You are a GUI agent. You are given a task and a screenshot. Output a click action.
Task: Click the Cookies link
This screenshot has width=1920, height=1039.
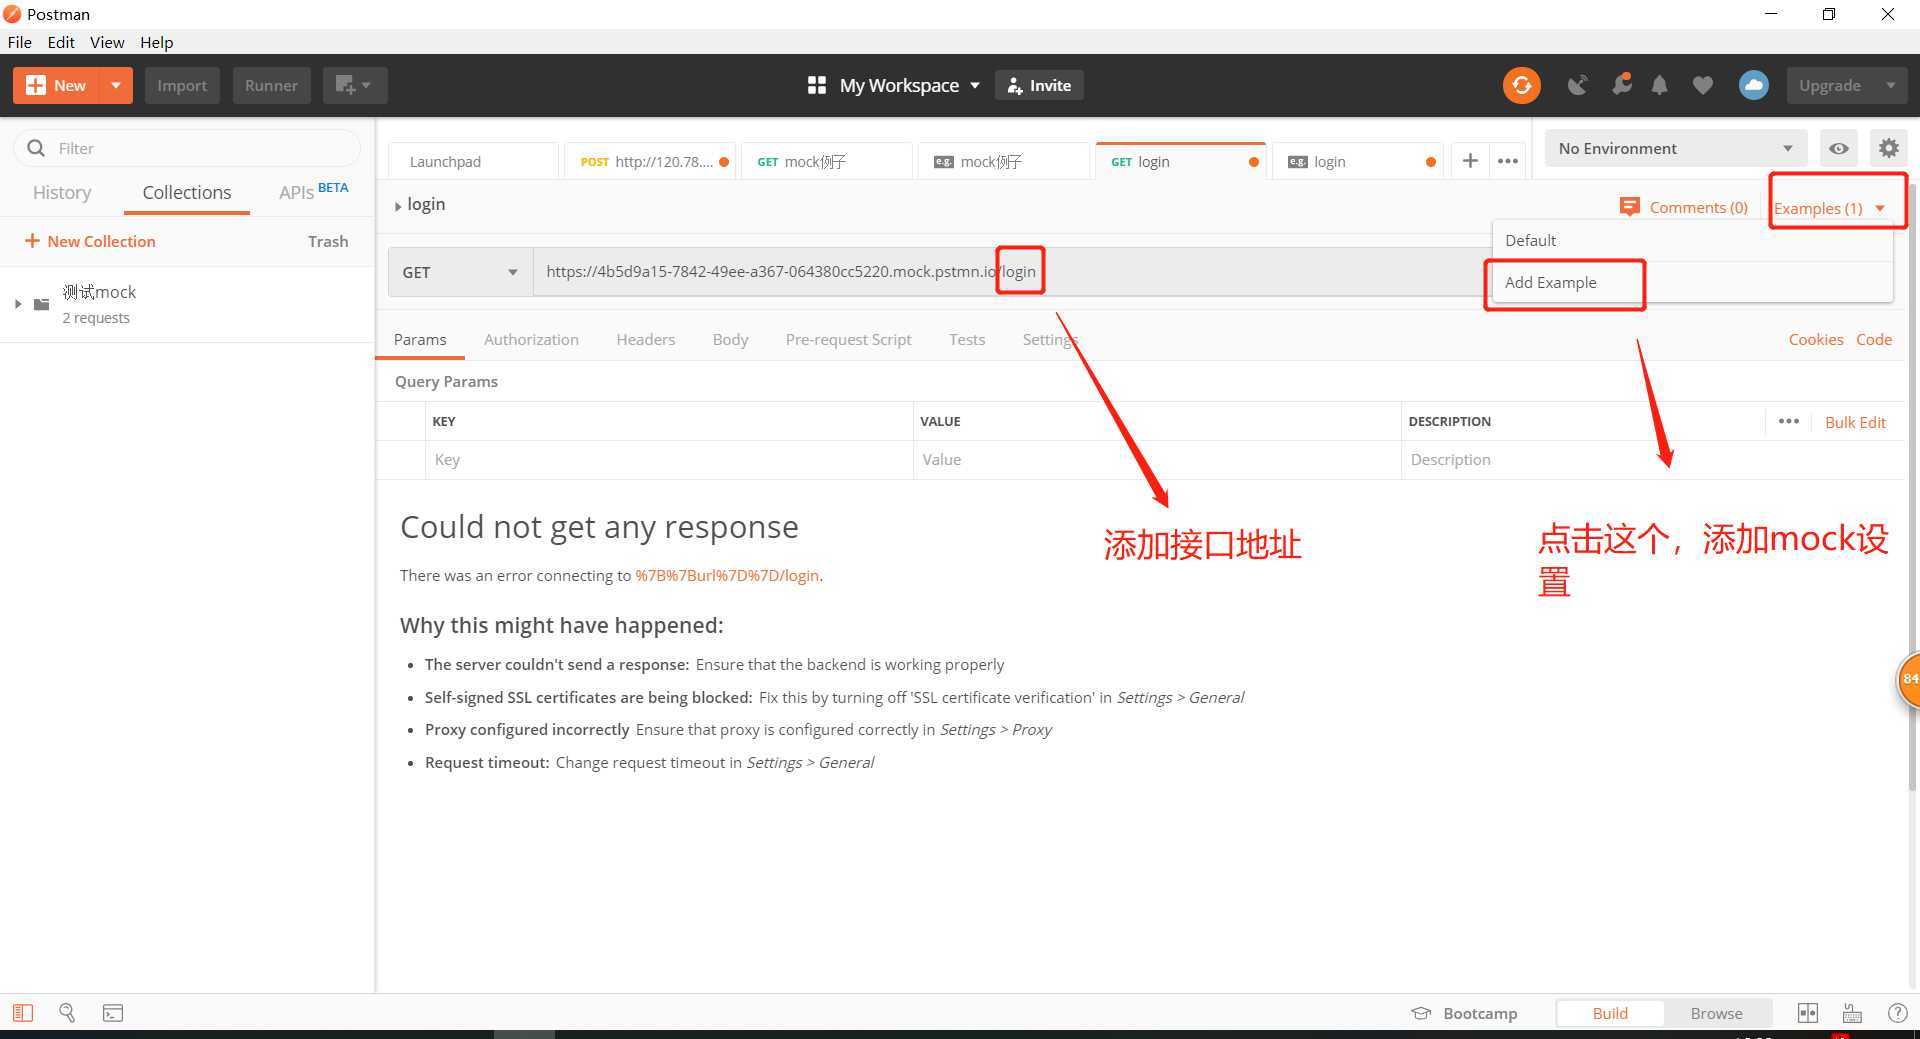coord(1815,339)
